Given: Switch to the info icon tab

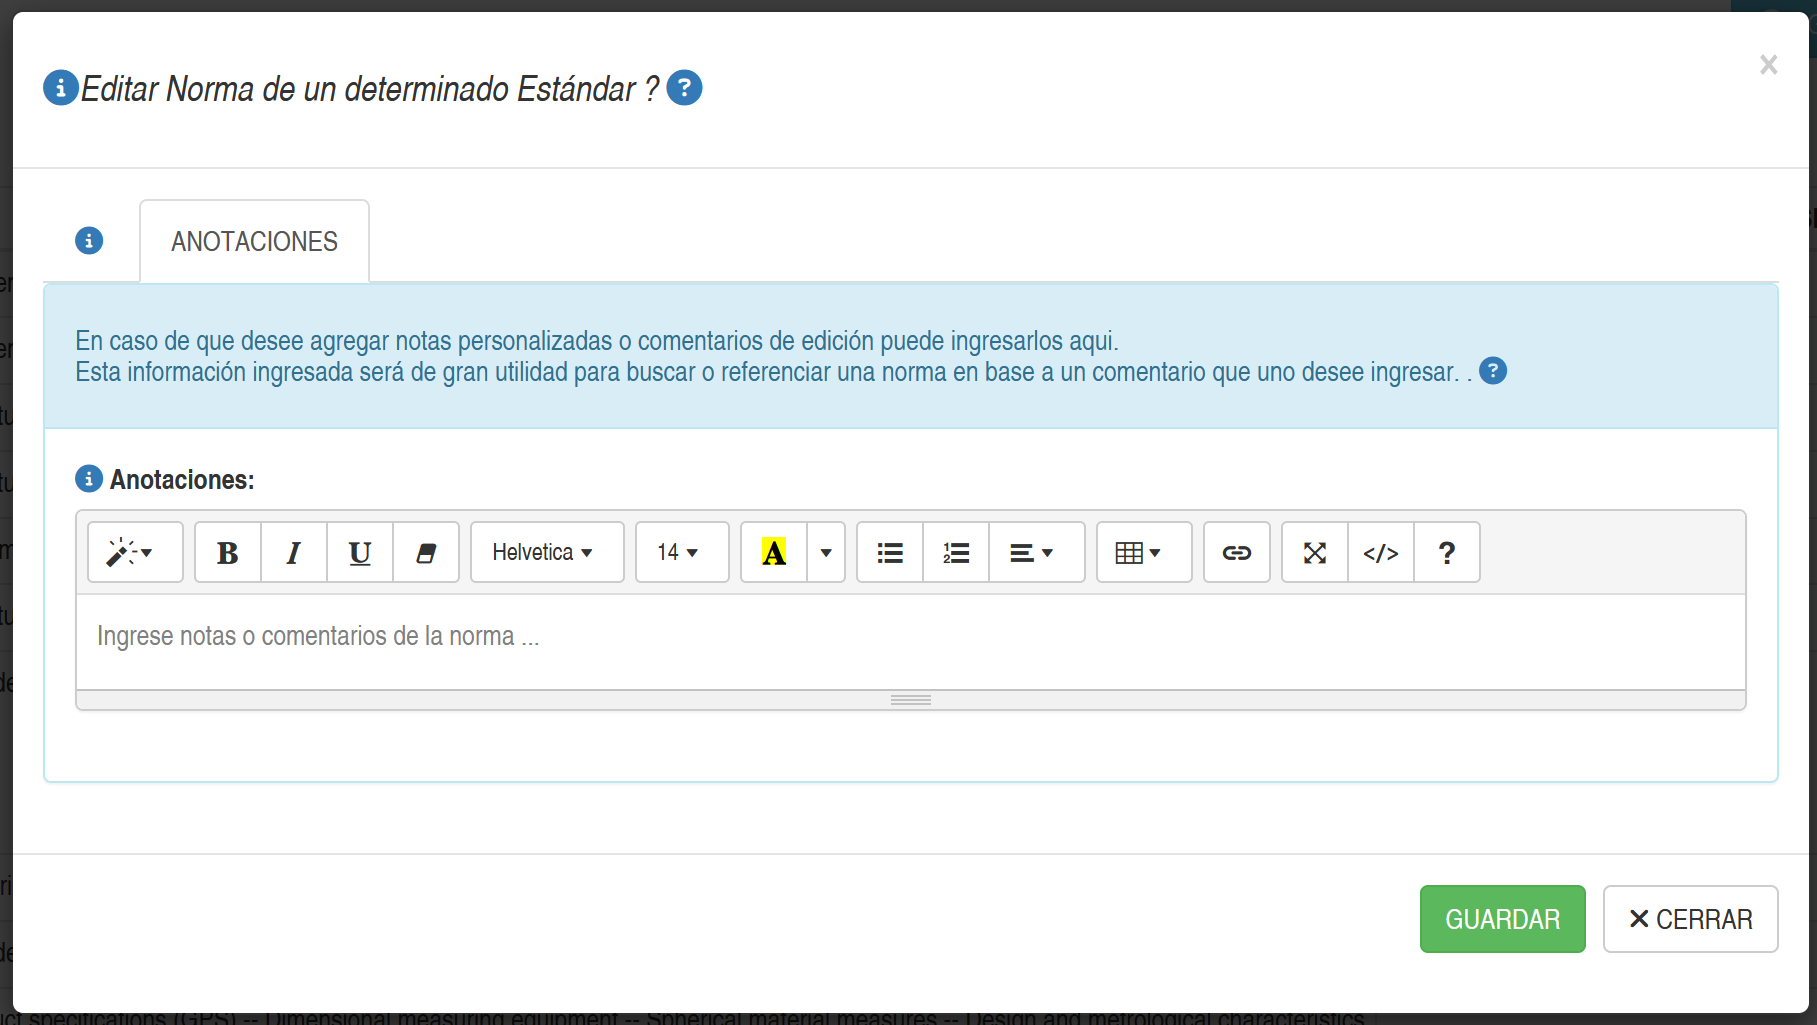Looking at the screenshot, I should click(89, 241).
